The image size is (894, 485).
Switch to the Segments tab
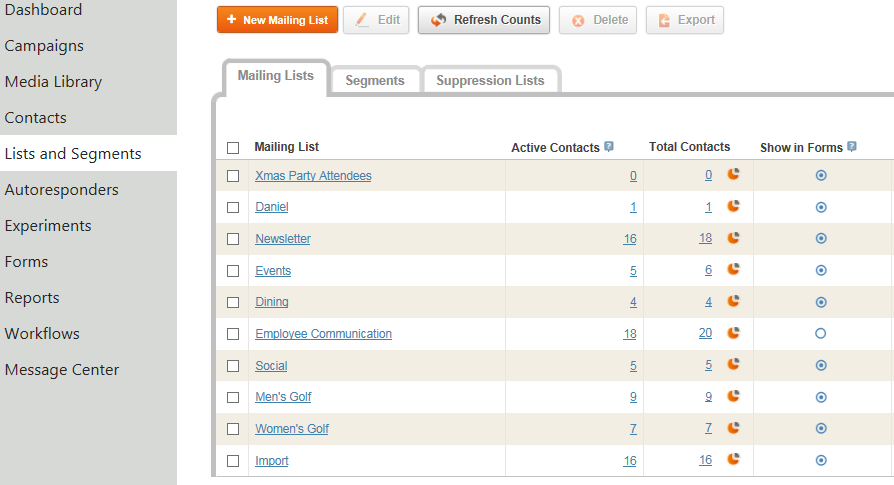[375, 81]
